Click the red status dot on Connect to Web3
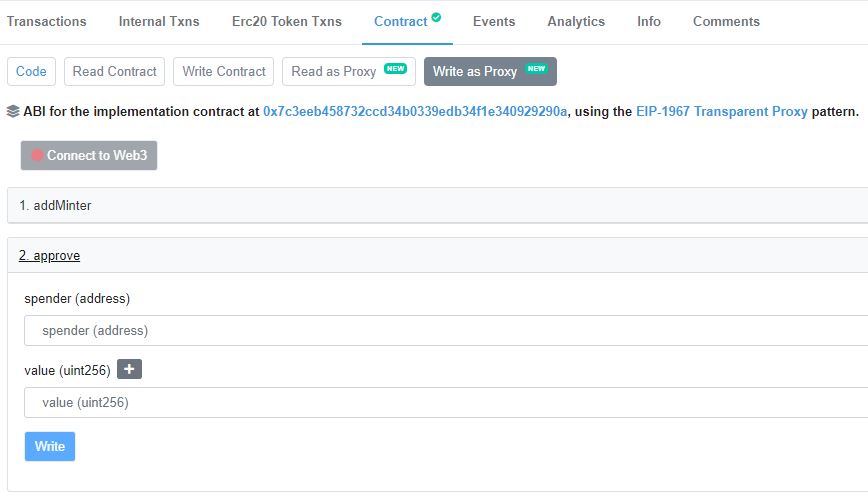The width and height of the screenshot is (868, 499). pyautogui.click(x=37, y=155)
